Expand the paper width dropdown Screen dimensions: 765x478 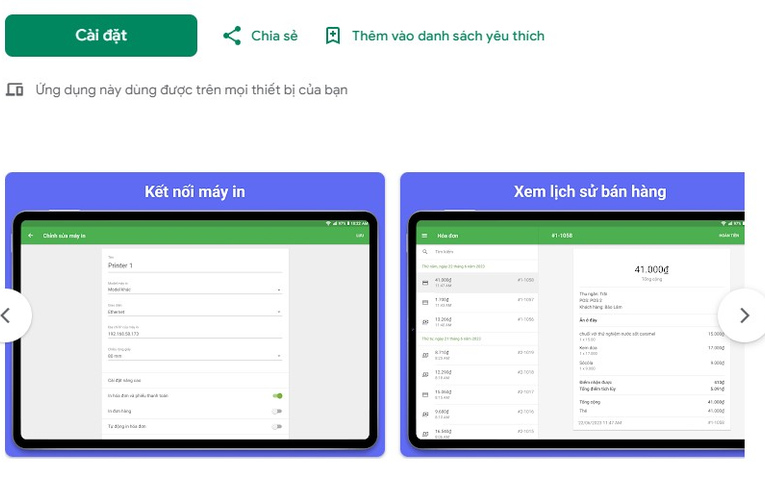click(x=195, y=354)
